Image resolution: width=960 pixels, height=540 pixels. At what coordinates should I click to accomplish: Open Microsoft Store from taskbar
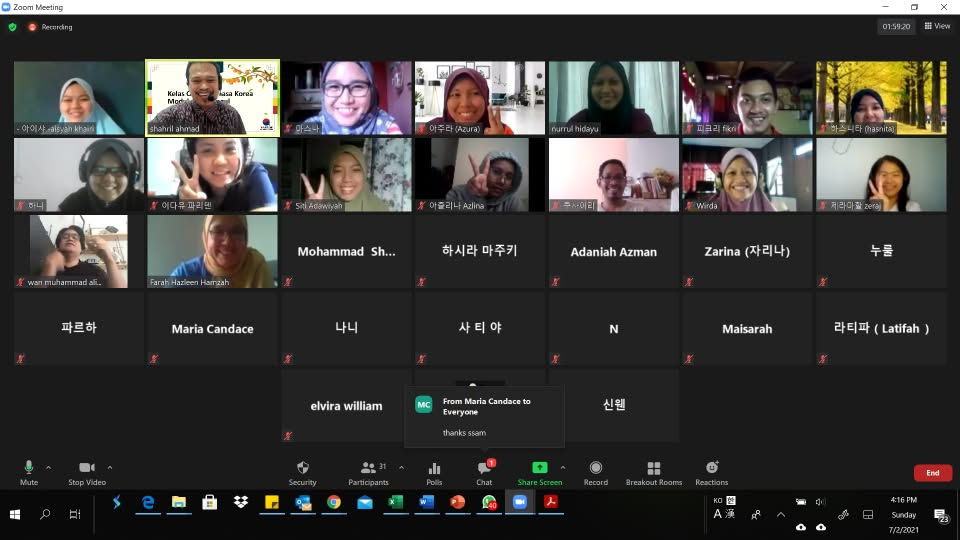coord(209,503)
